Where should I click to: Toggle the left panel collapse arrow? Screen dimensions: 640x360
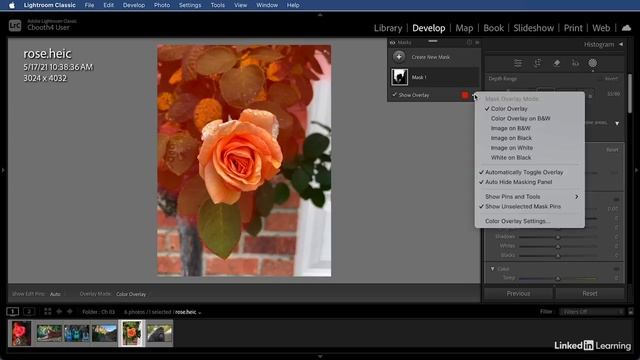tap(3, 170)
